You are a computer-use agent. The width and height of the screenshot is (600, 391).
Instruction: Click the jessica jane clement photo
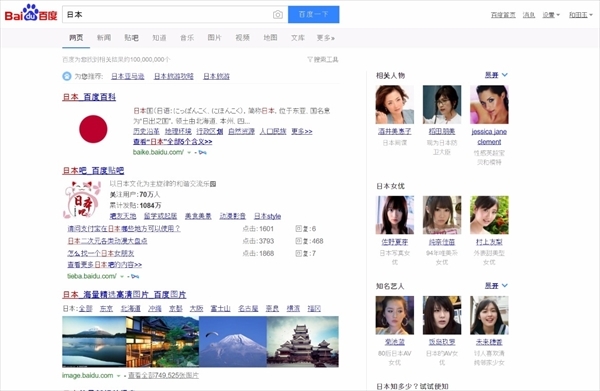(x=489, y=104)
